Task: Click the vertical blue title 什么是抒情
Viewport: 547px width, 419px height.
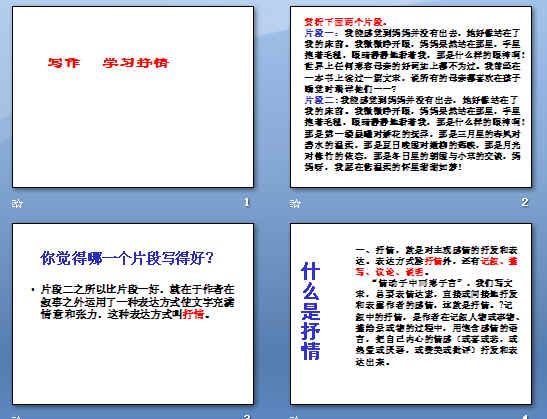Action: pyautogui.click(x=310, y=311)
